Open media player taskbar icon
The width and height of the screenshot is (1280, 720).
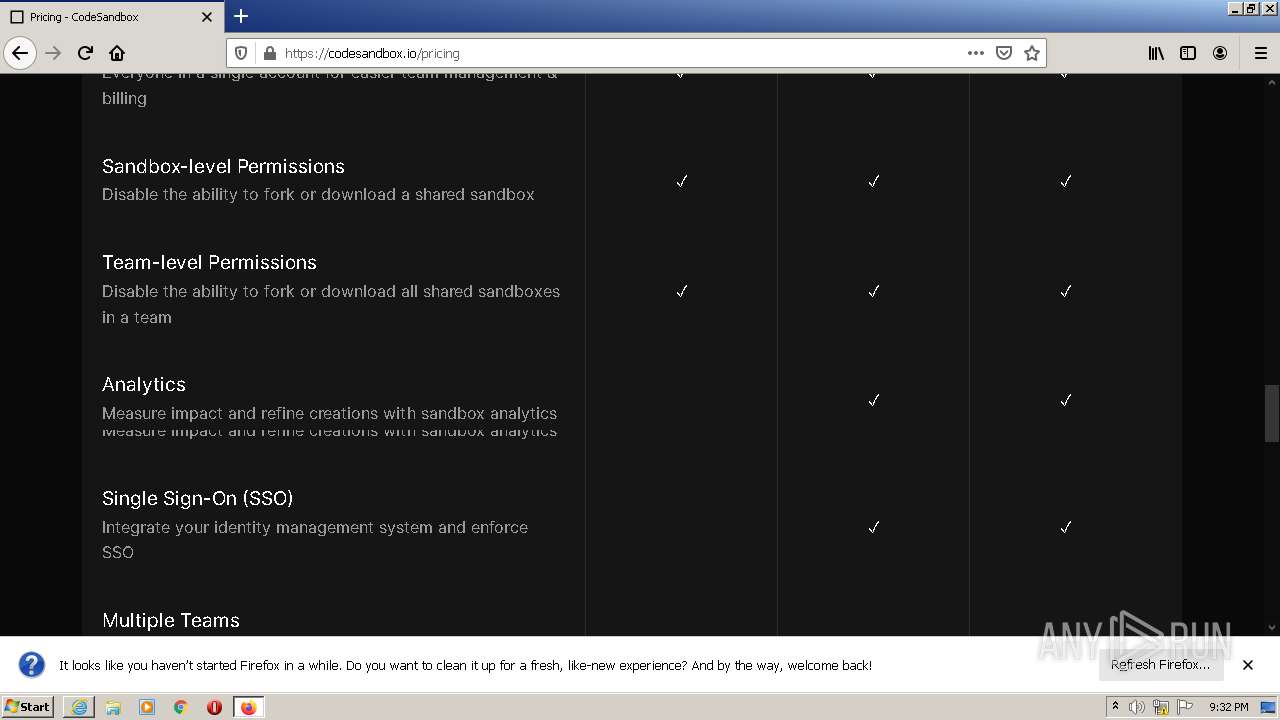point(147,707)
